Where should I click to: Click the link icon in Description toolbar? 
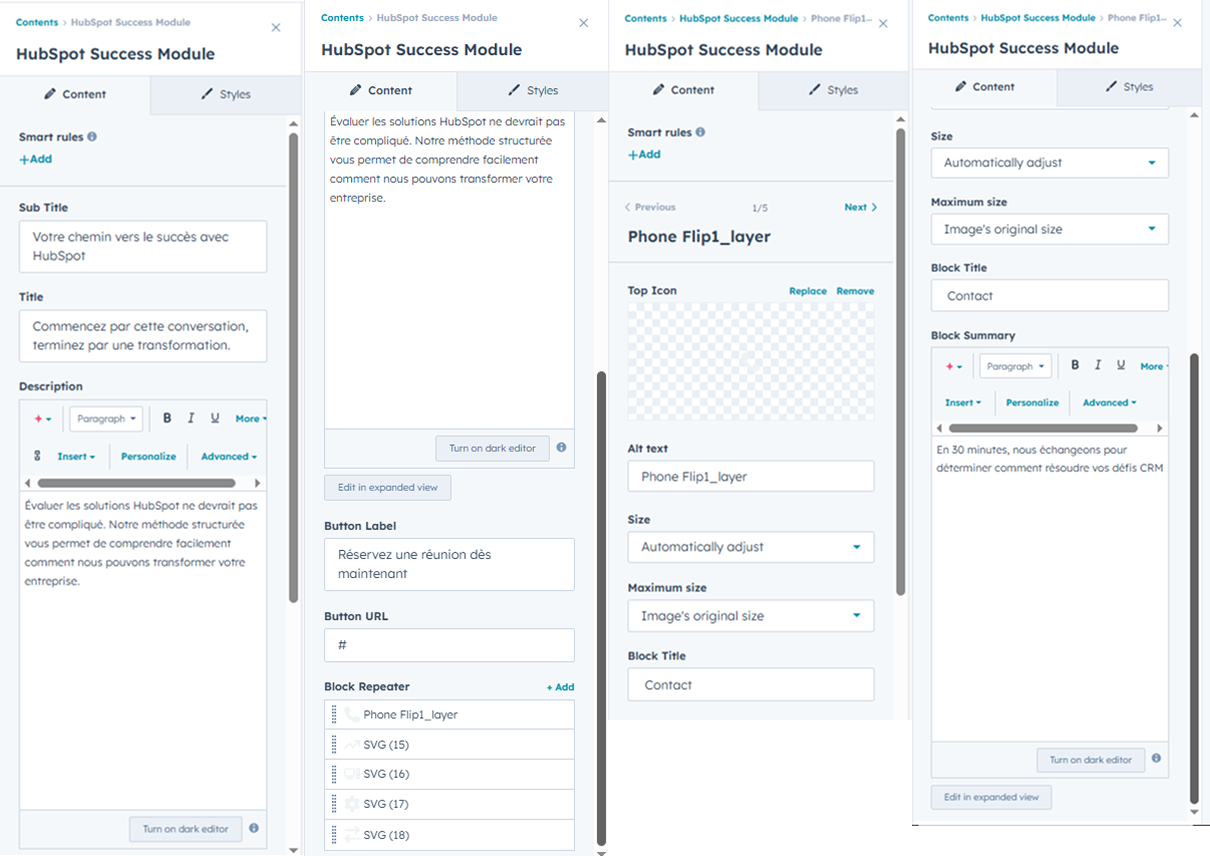pos(38,456)
